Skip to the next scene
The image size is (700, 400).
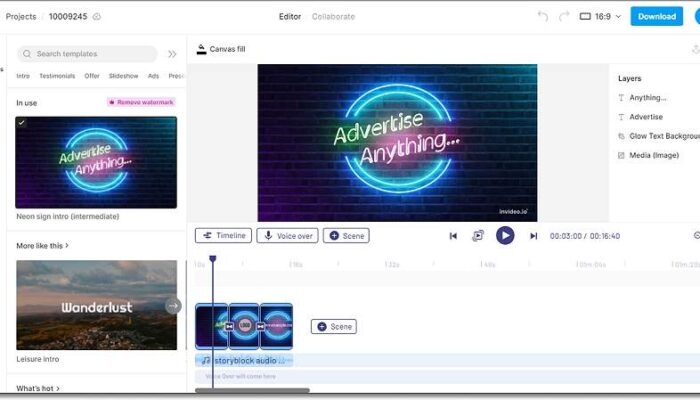click(533, 236)
